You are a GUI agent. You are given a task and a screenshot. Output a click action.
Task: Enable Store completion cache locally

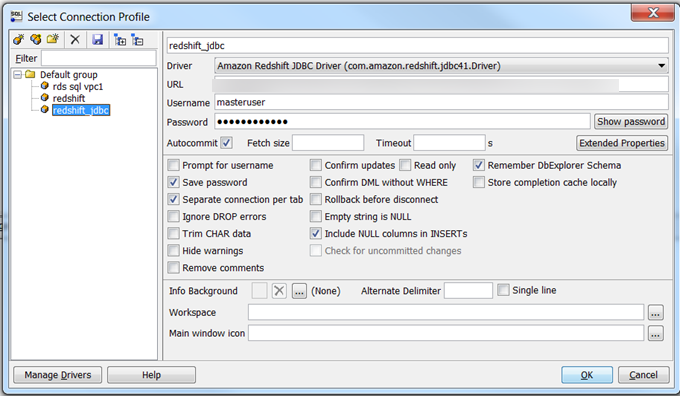click(479, 182)
